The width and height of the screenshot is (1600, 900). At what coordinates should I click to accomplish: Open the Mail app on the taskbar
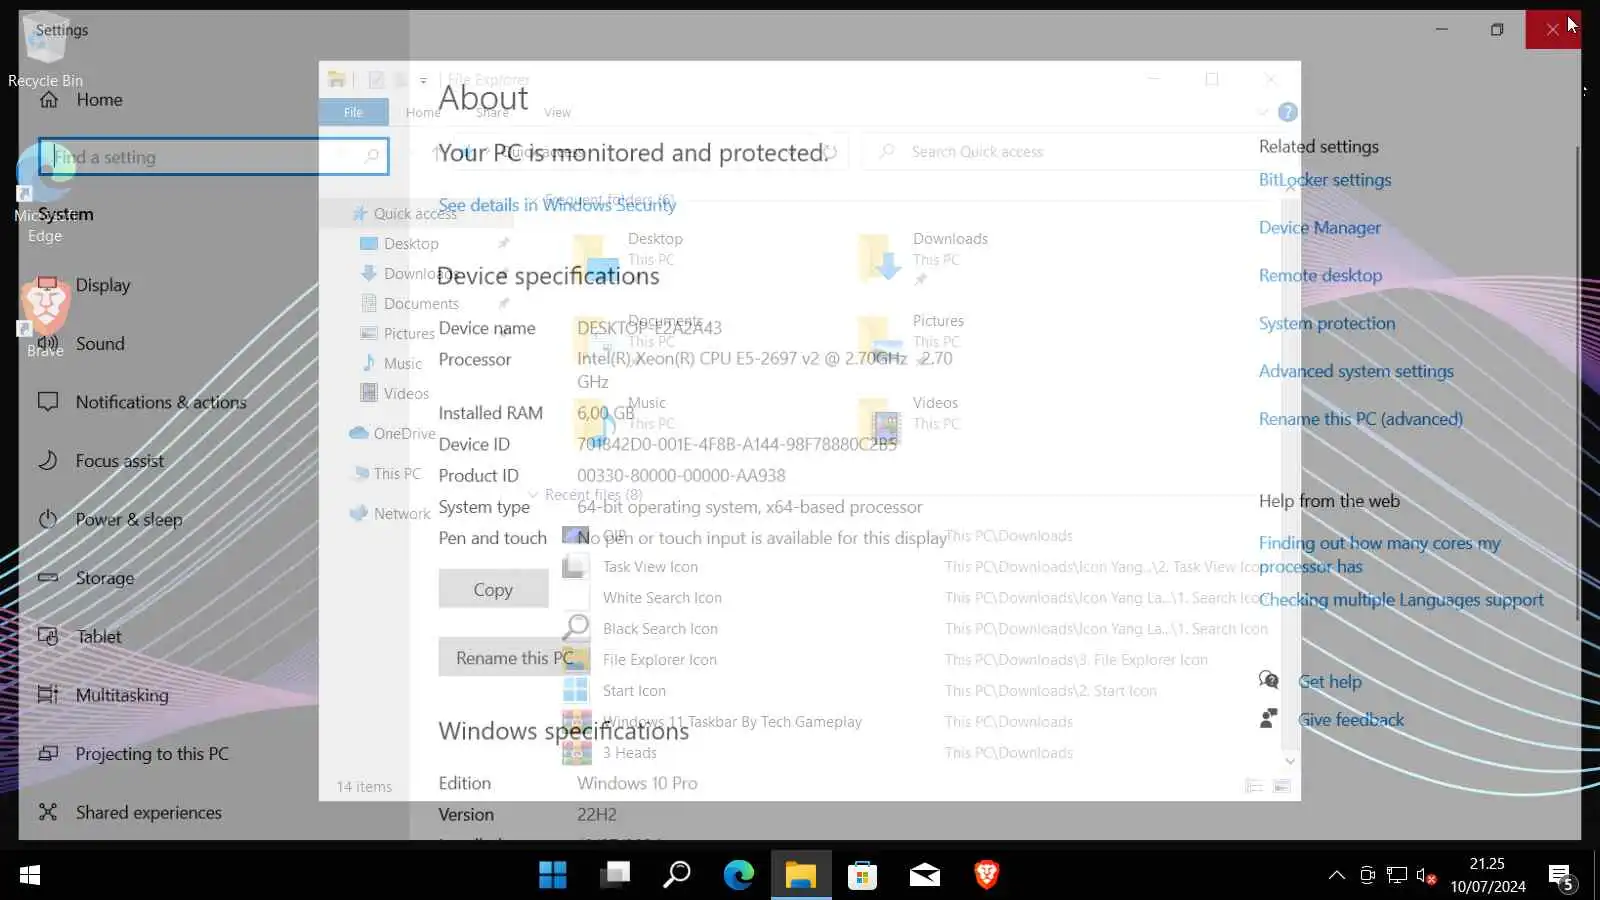pos(924,875)
